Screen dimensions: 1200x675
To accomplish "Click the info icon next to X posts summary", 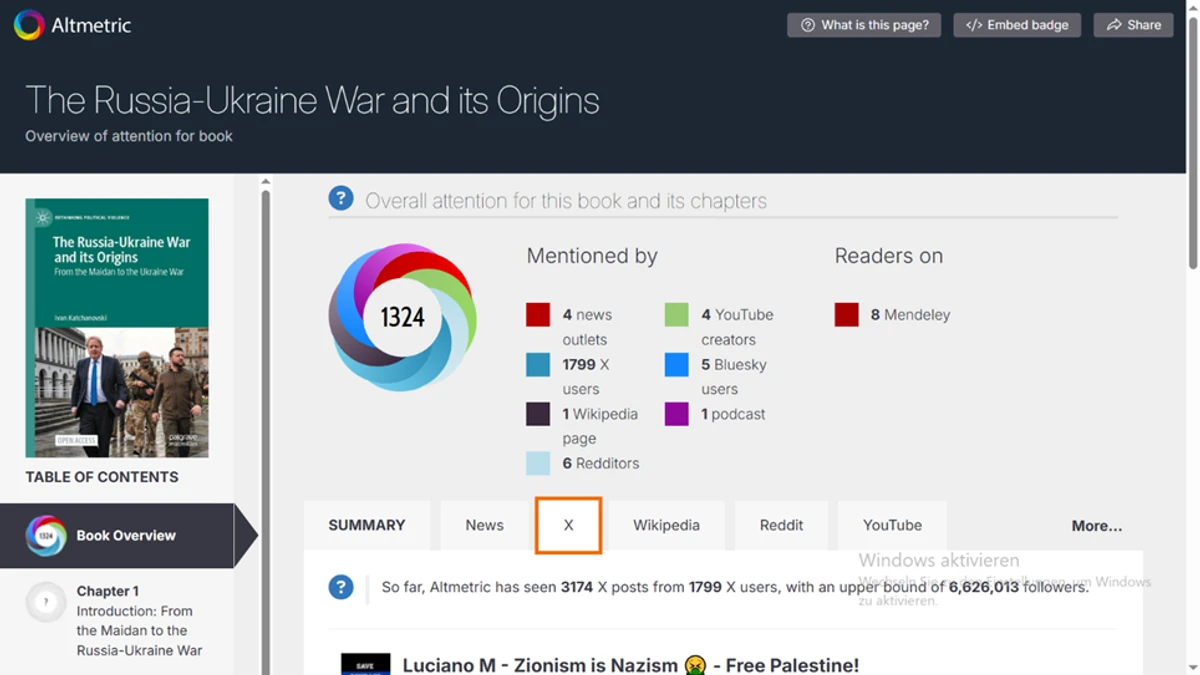I will (x=341, y=587).
